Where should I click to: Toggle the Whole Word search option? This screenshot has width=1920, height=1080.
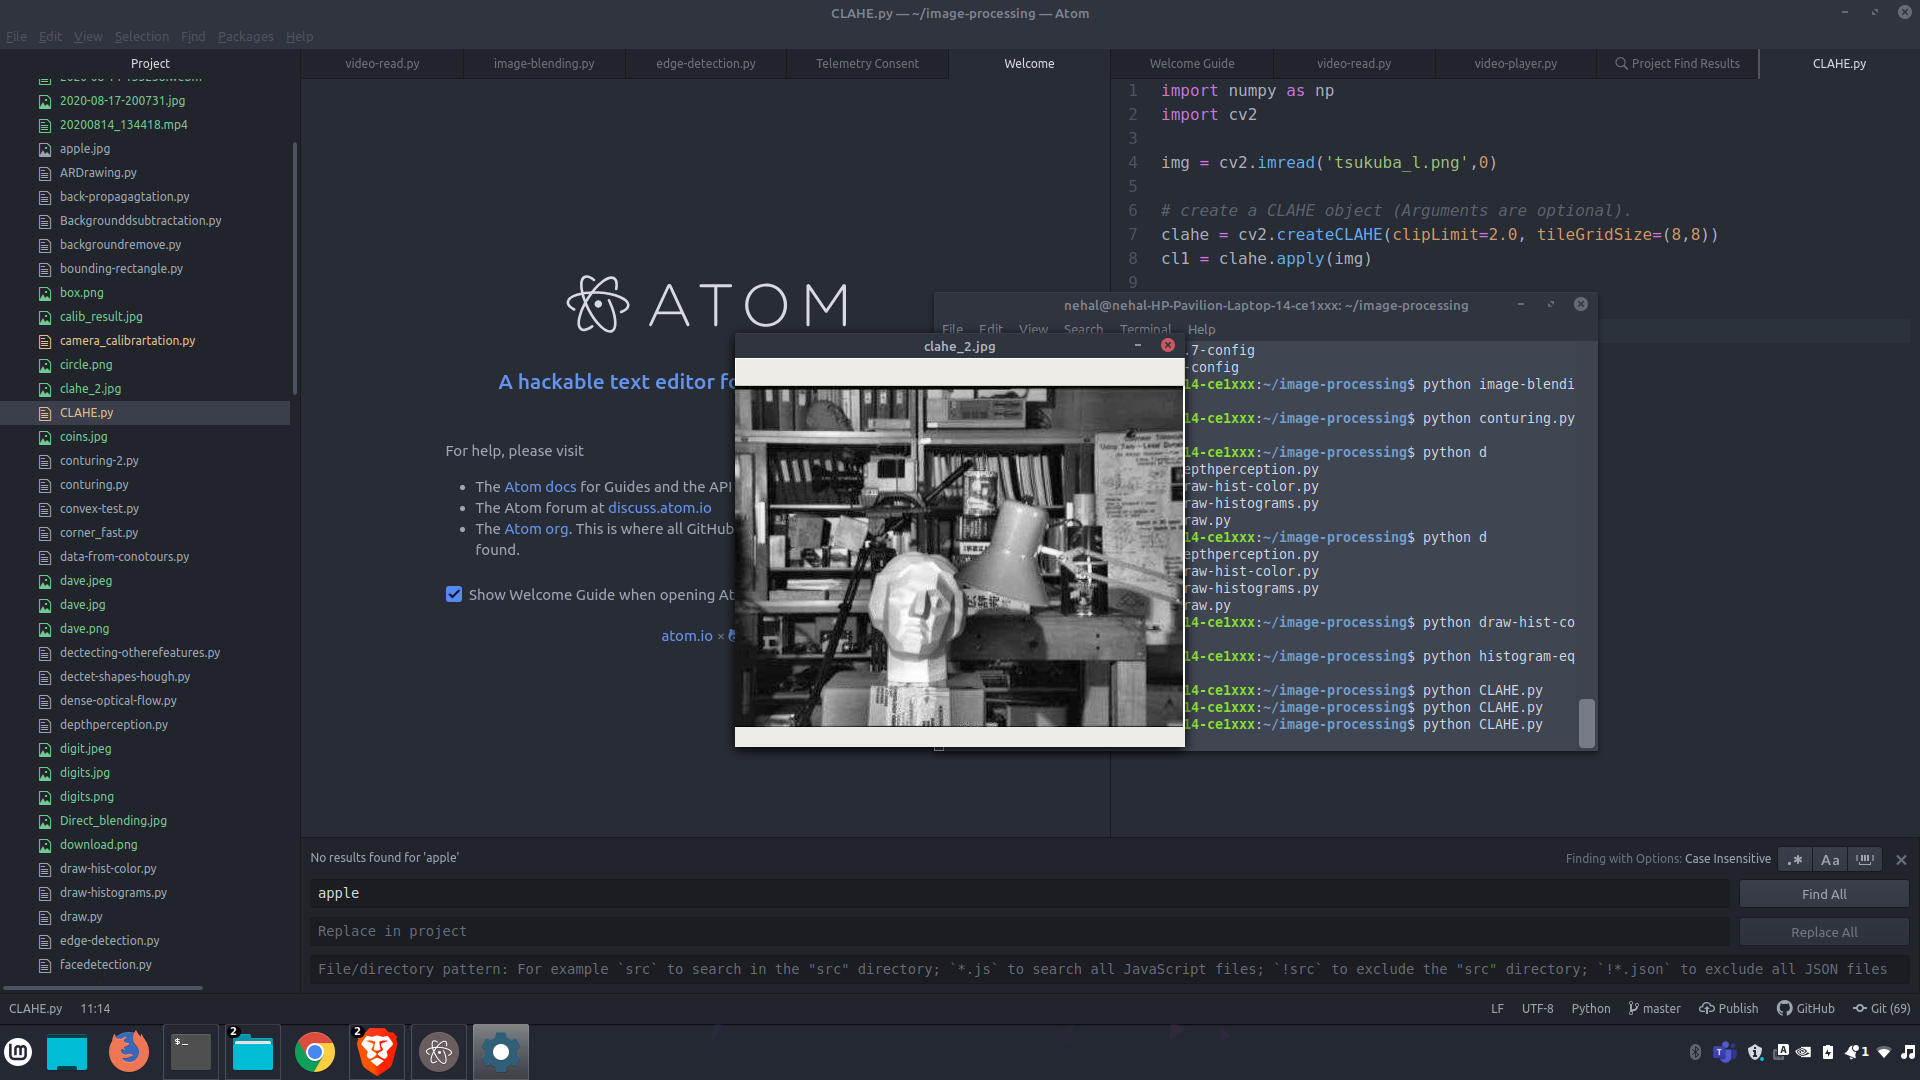click(1865, 860)
